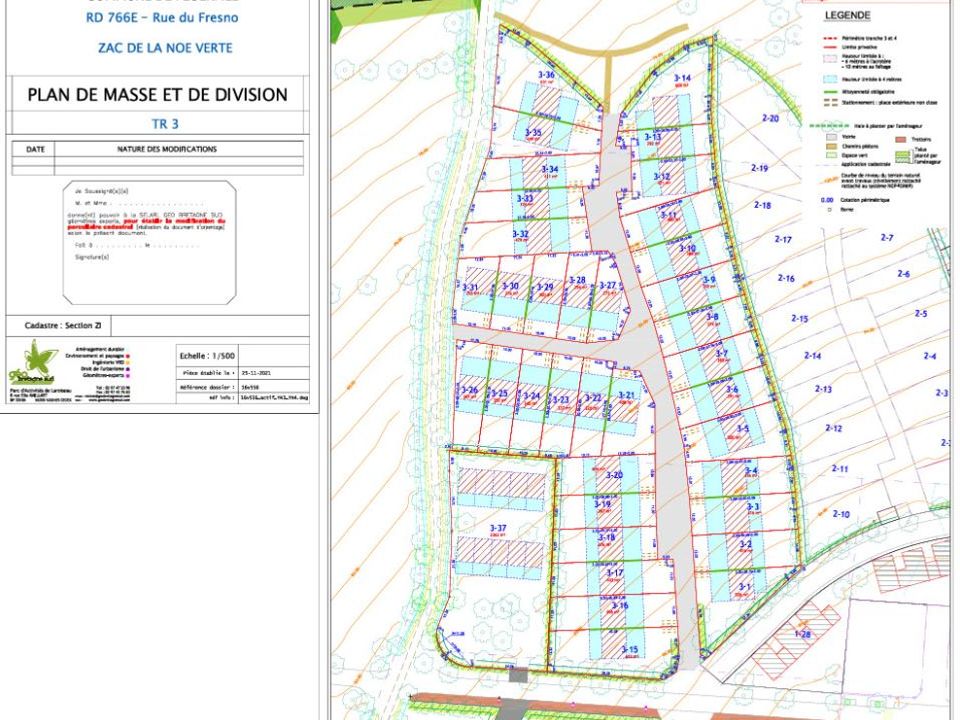Click lot label 3-36 on the plan
Viewport: 960px width, 720px height.
click(546, 75)
